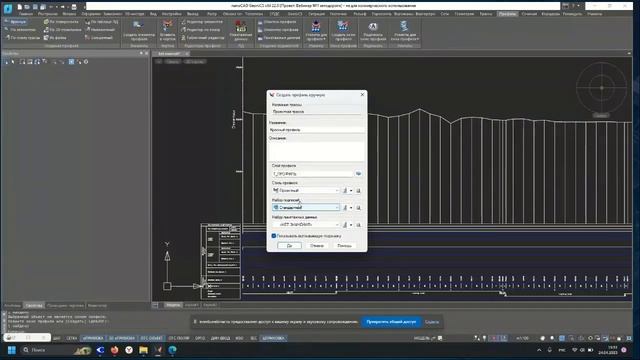Click into the Описание text area
The image size is (640, 360).
coord(316,151)
